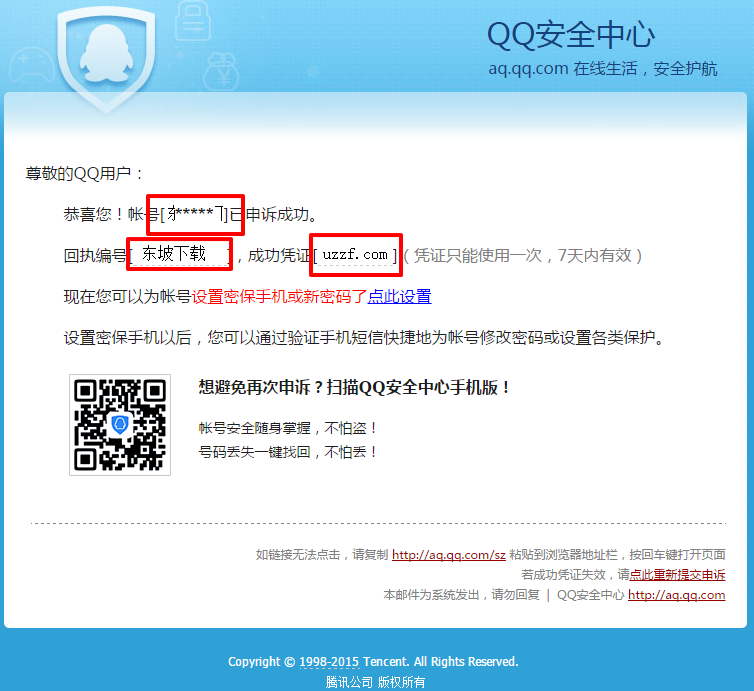754x691 pixels.
Task: Click the '尊敬的QQ用户：' greeting
Action: (x=84, y=174)
